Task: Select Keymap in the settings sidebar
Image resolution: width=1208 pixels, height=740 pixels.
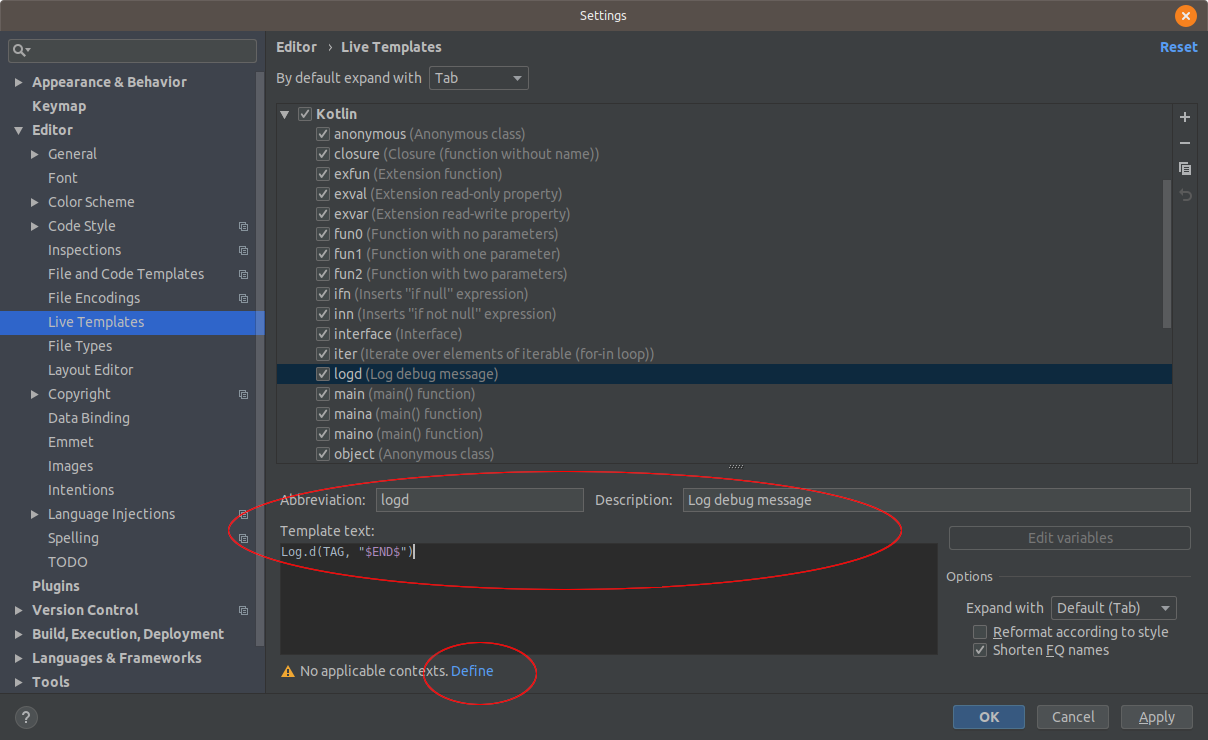Action: click(x=59, y=105)
